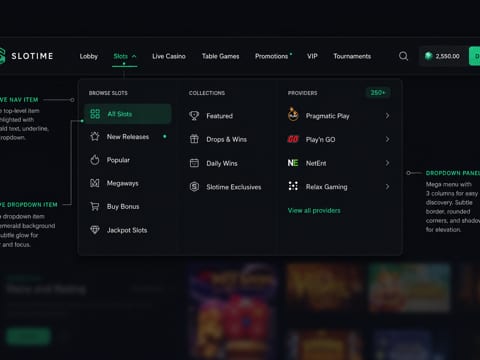Click the Daily Wins calendar icon
Viewport: 480px width, 360px height.
(x=194, y=163)
